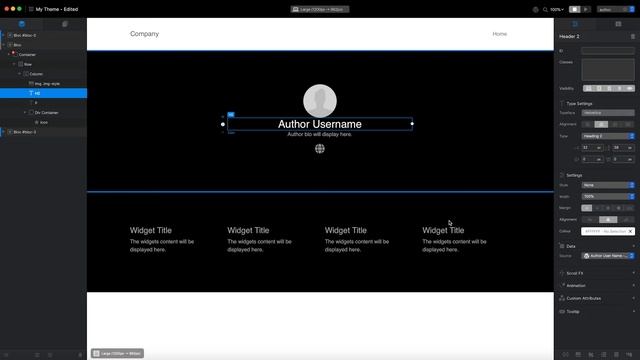Set type alignment to right
640x360 pixels.
point(614,124)
